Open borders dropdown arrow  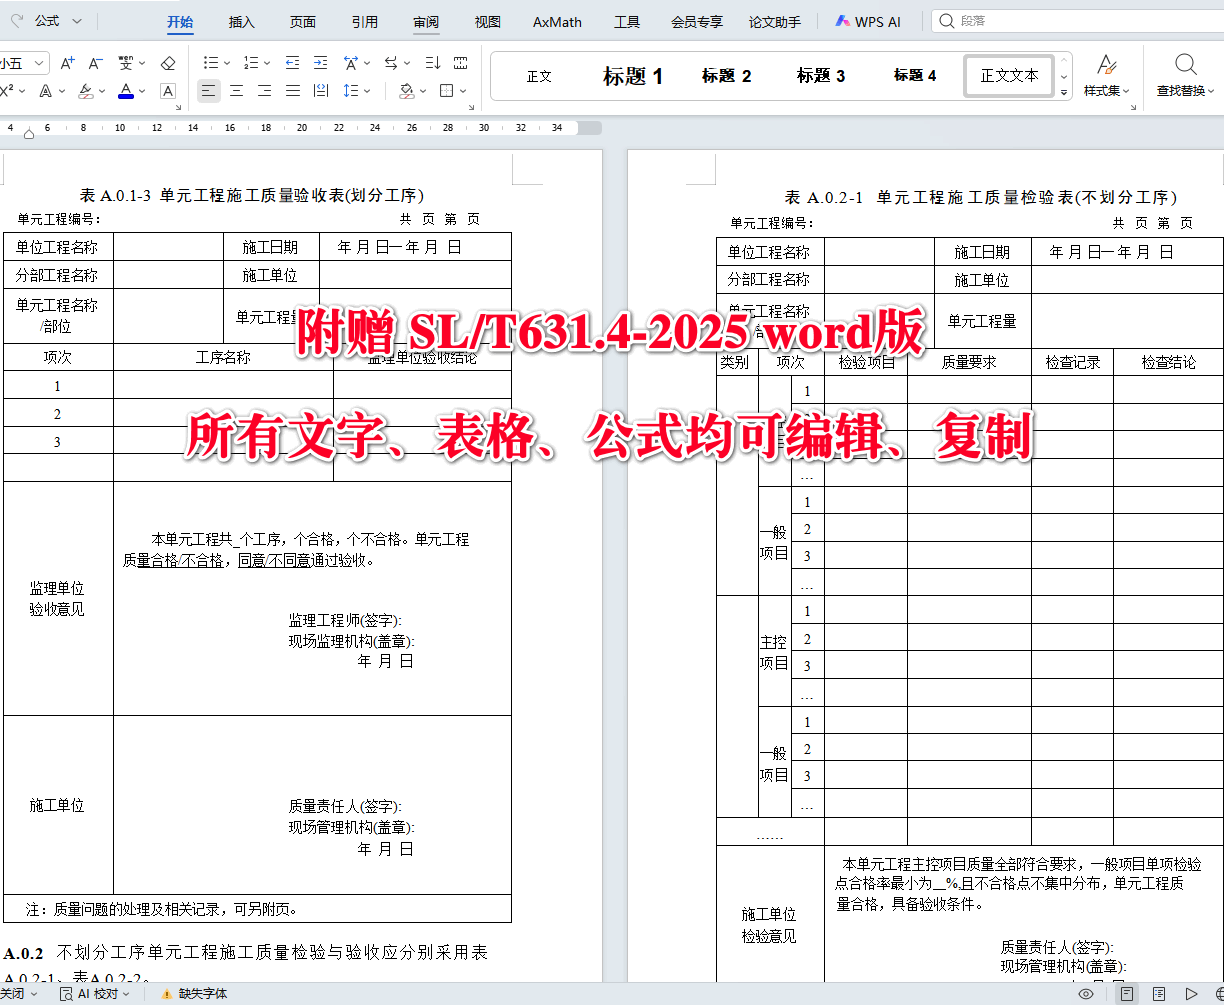coord(463,91)
